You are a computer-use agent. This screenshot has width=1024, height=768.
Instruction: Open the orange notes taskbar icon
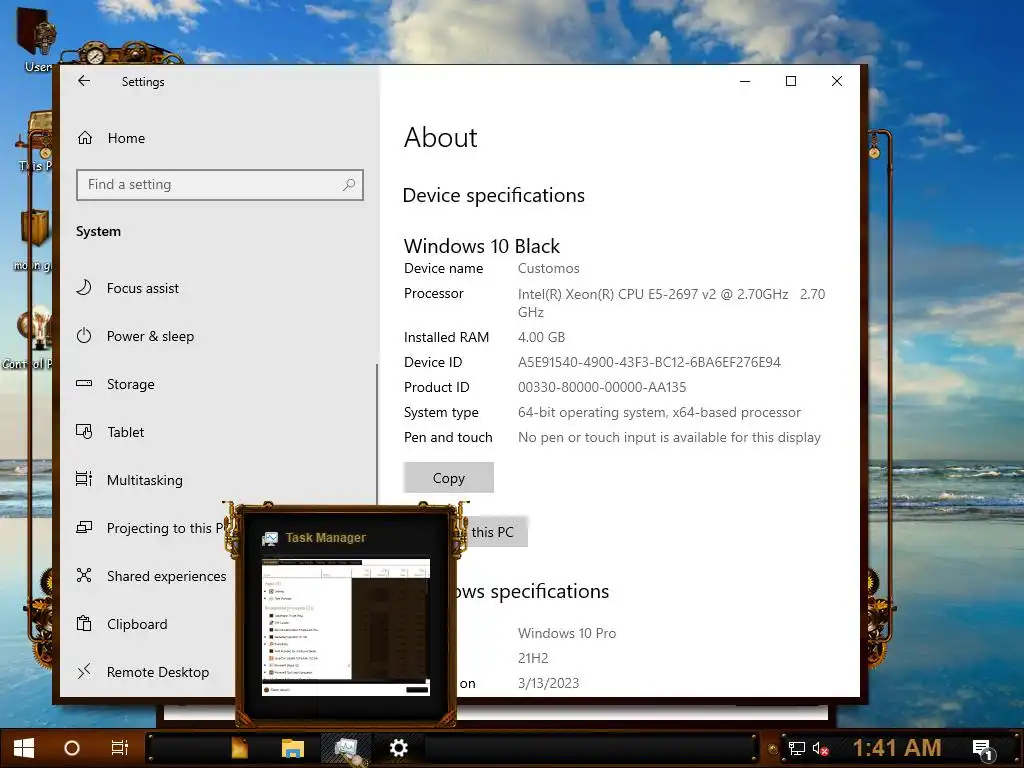(x=240, y=748)
